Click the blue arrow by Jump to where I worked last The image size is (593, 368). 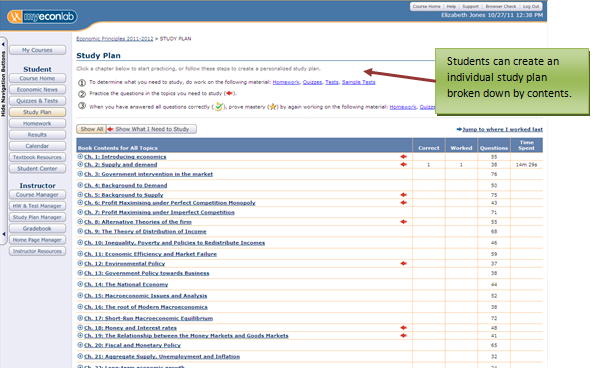[459, 129]
